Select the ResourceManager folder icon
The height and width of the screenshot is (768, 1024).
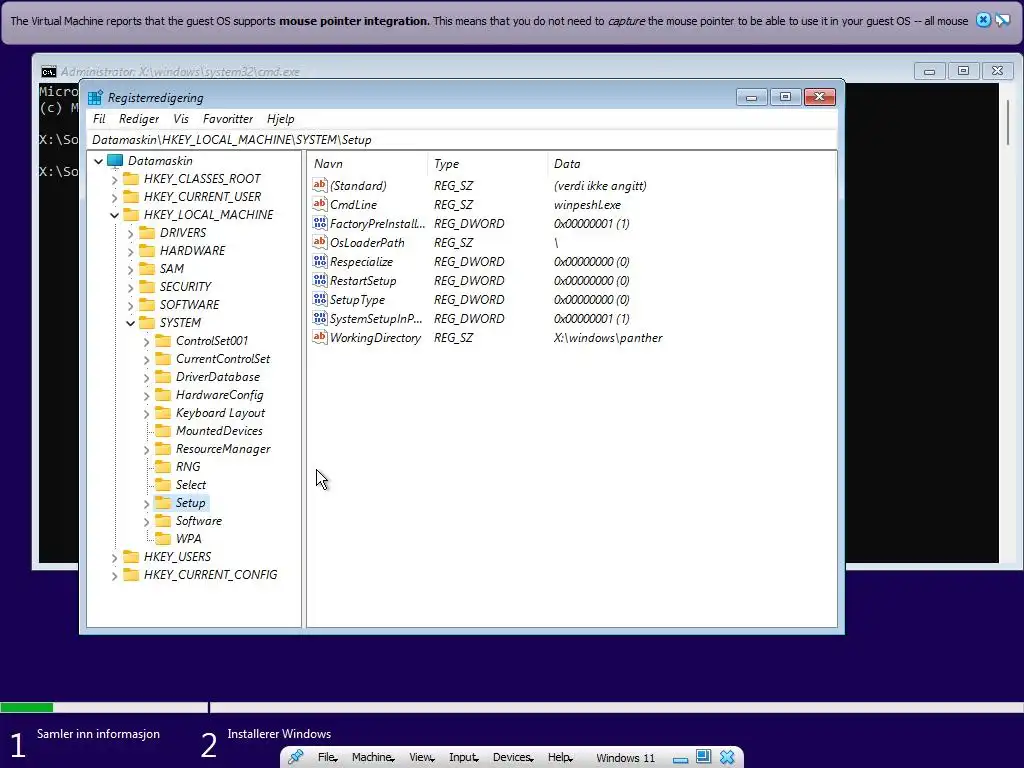pos(163,449)
